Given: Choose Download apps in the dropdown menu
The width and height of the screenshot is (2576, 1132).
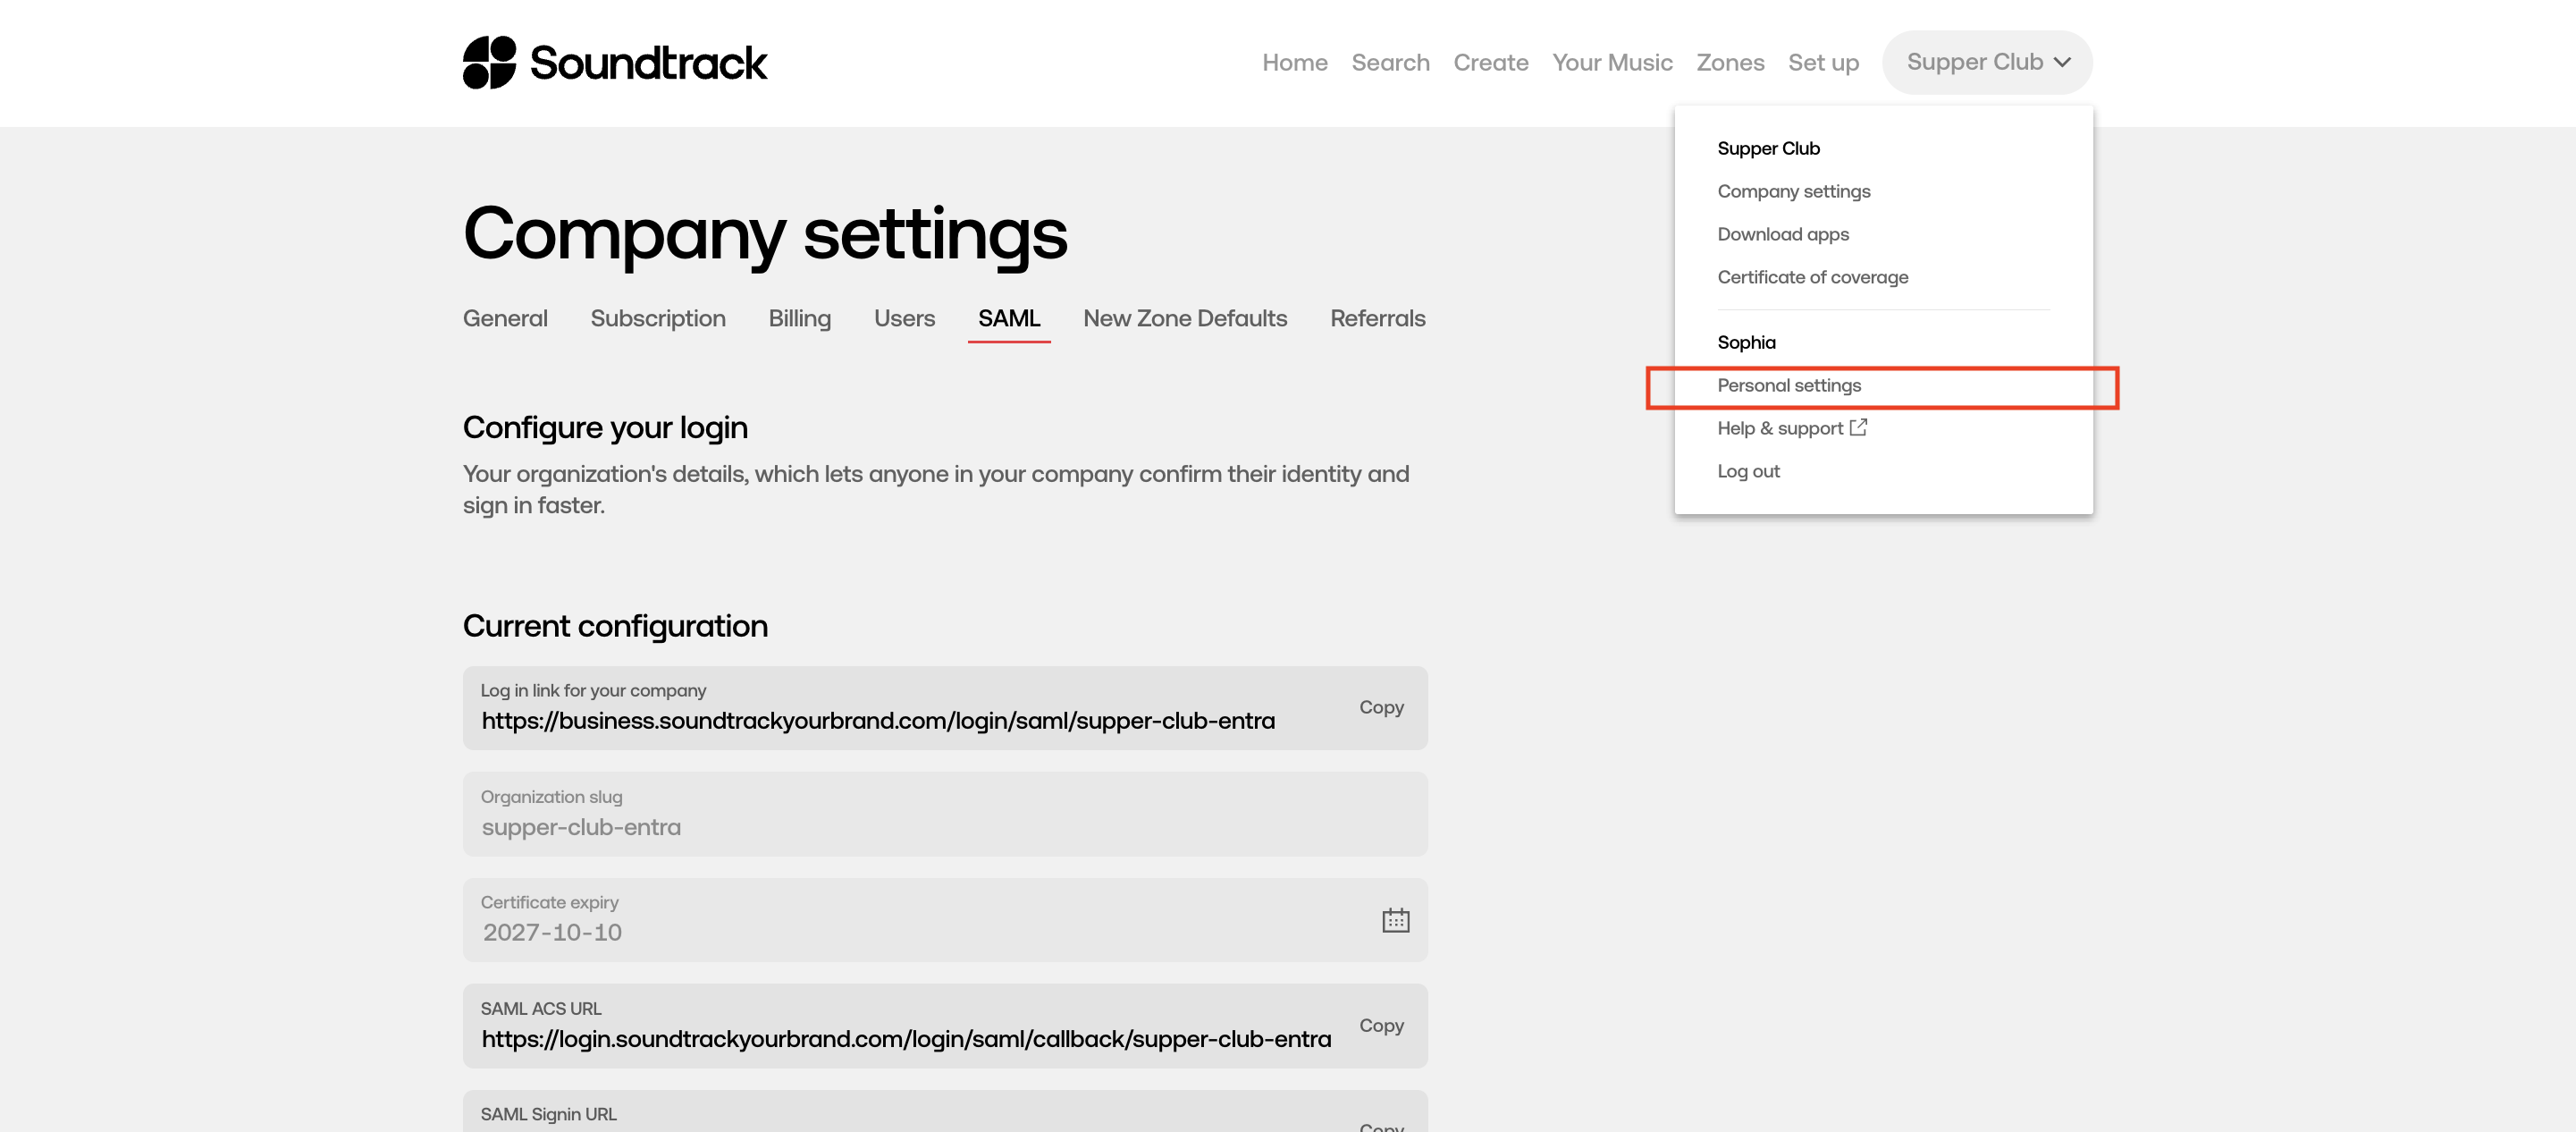Looking at the screenshot, I should pyautogui.click(x=1783, y=234).
